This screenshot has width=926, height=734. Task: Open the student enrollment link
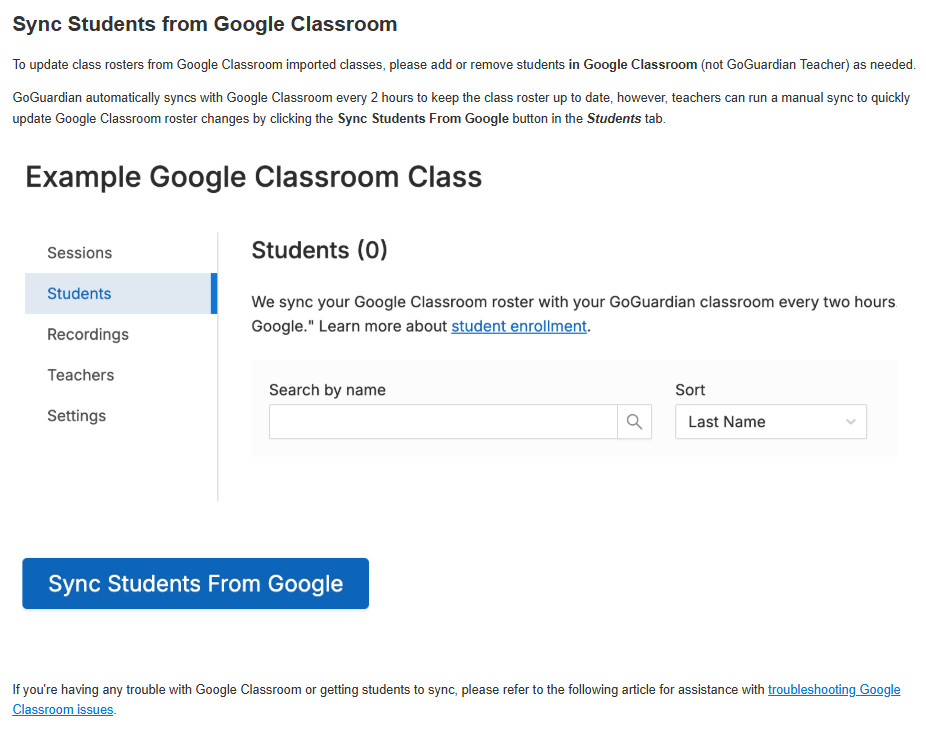point(519,326)
